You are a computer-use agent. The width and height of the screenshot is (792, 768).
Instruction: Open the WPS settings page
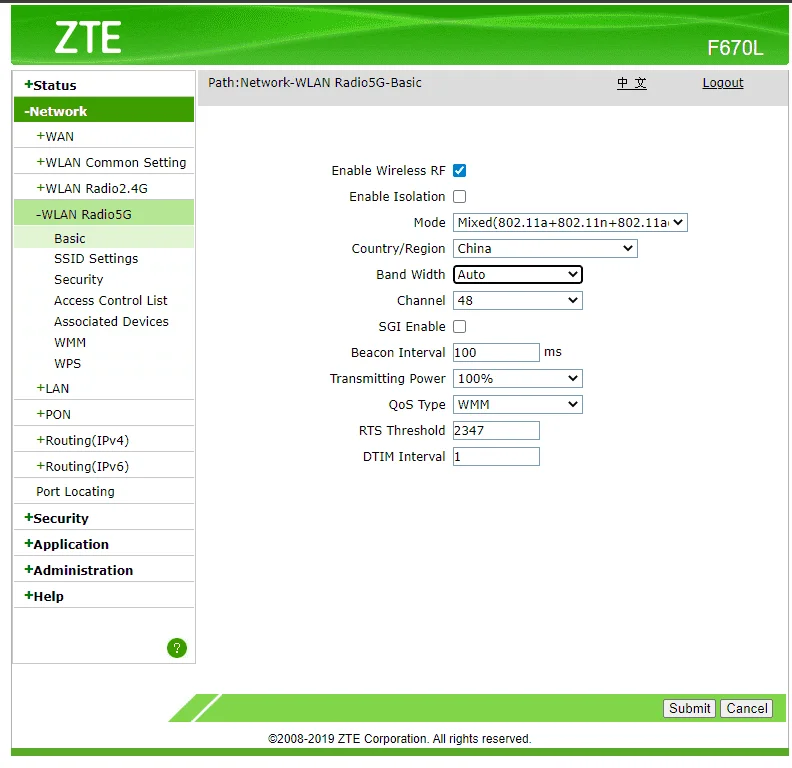tap(67, 364)
